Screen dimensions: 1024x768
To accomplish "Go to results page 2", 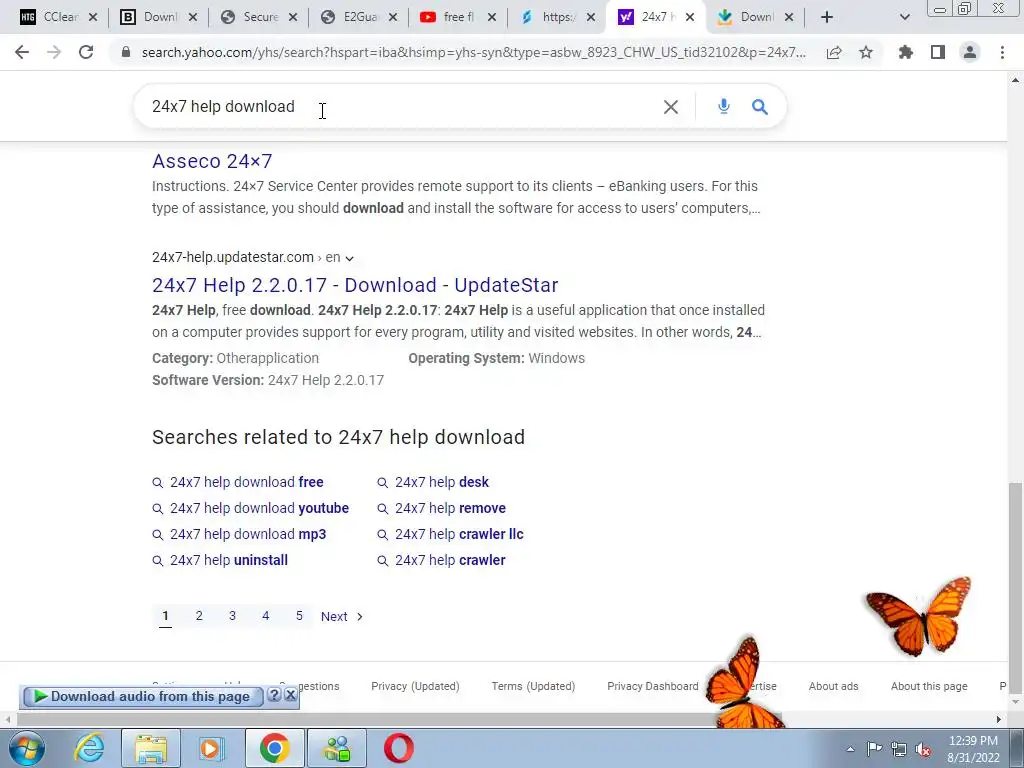I will pos(199,616).
